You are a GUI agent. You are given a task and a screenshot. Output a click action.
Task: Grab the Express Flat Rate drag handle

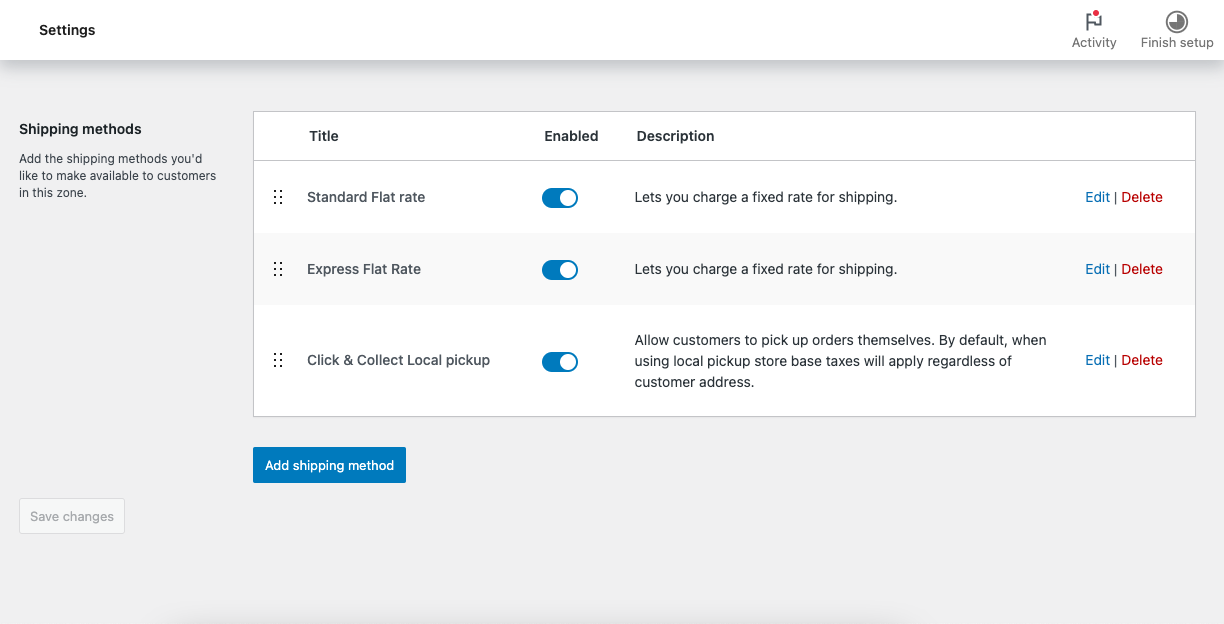tap(278, 269)
